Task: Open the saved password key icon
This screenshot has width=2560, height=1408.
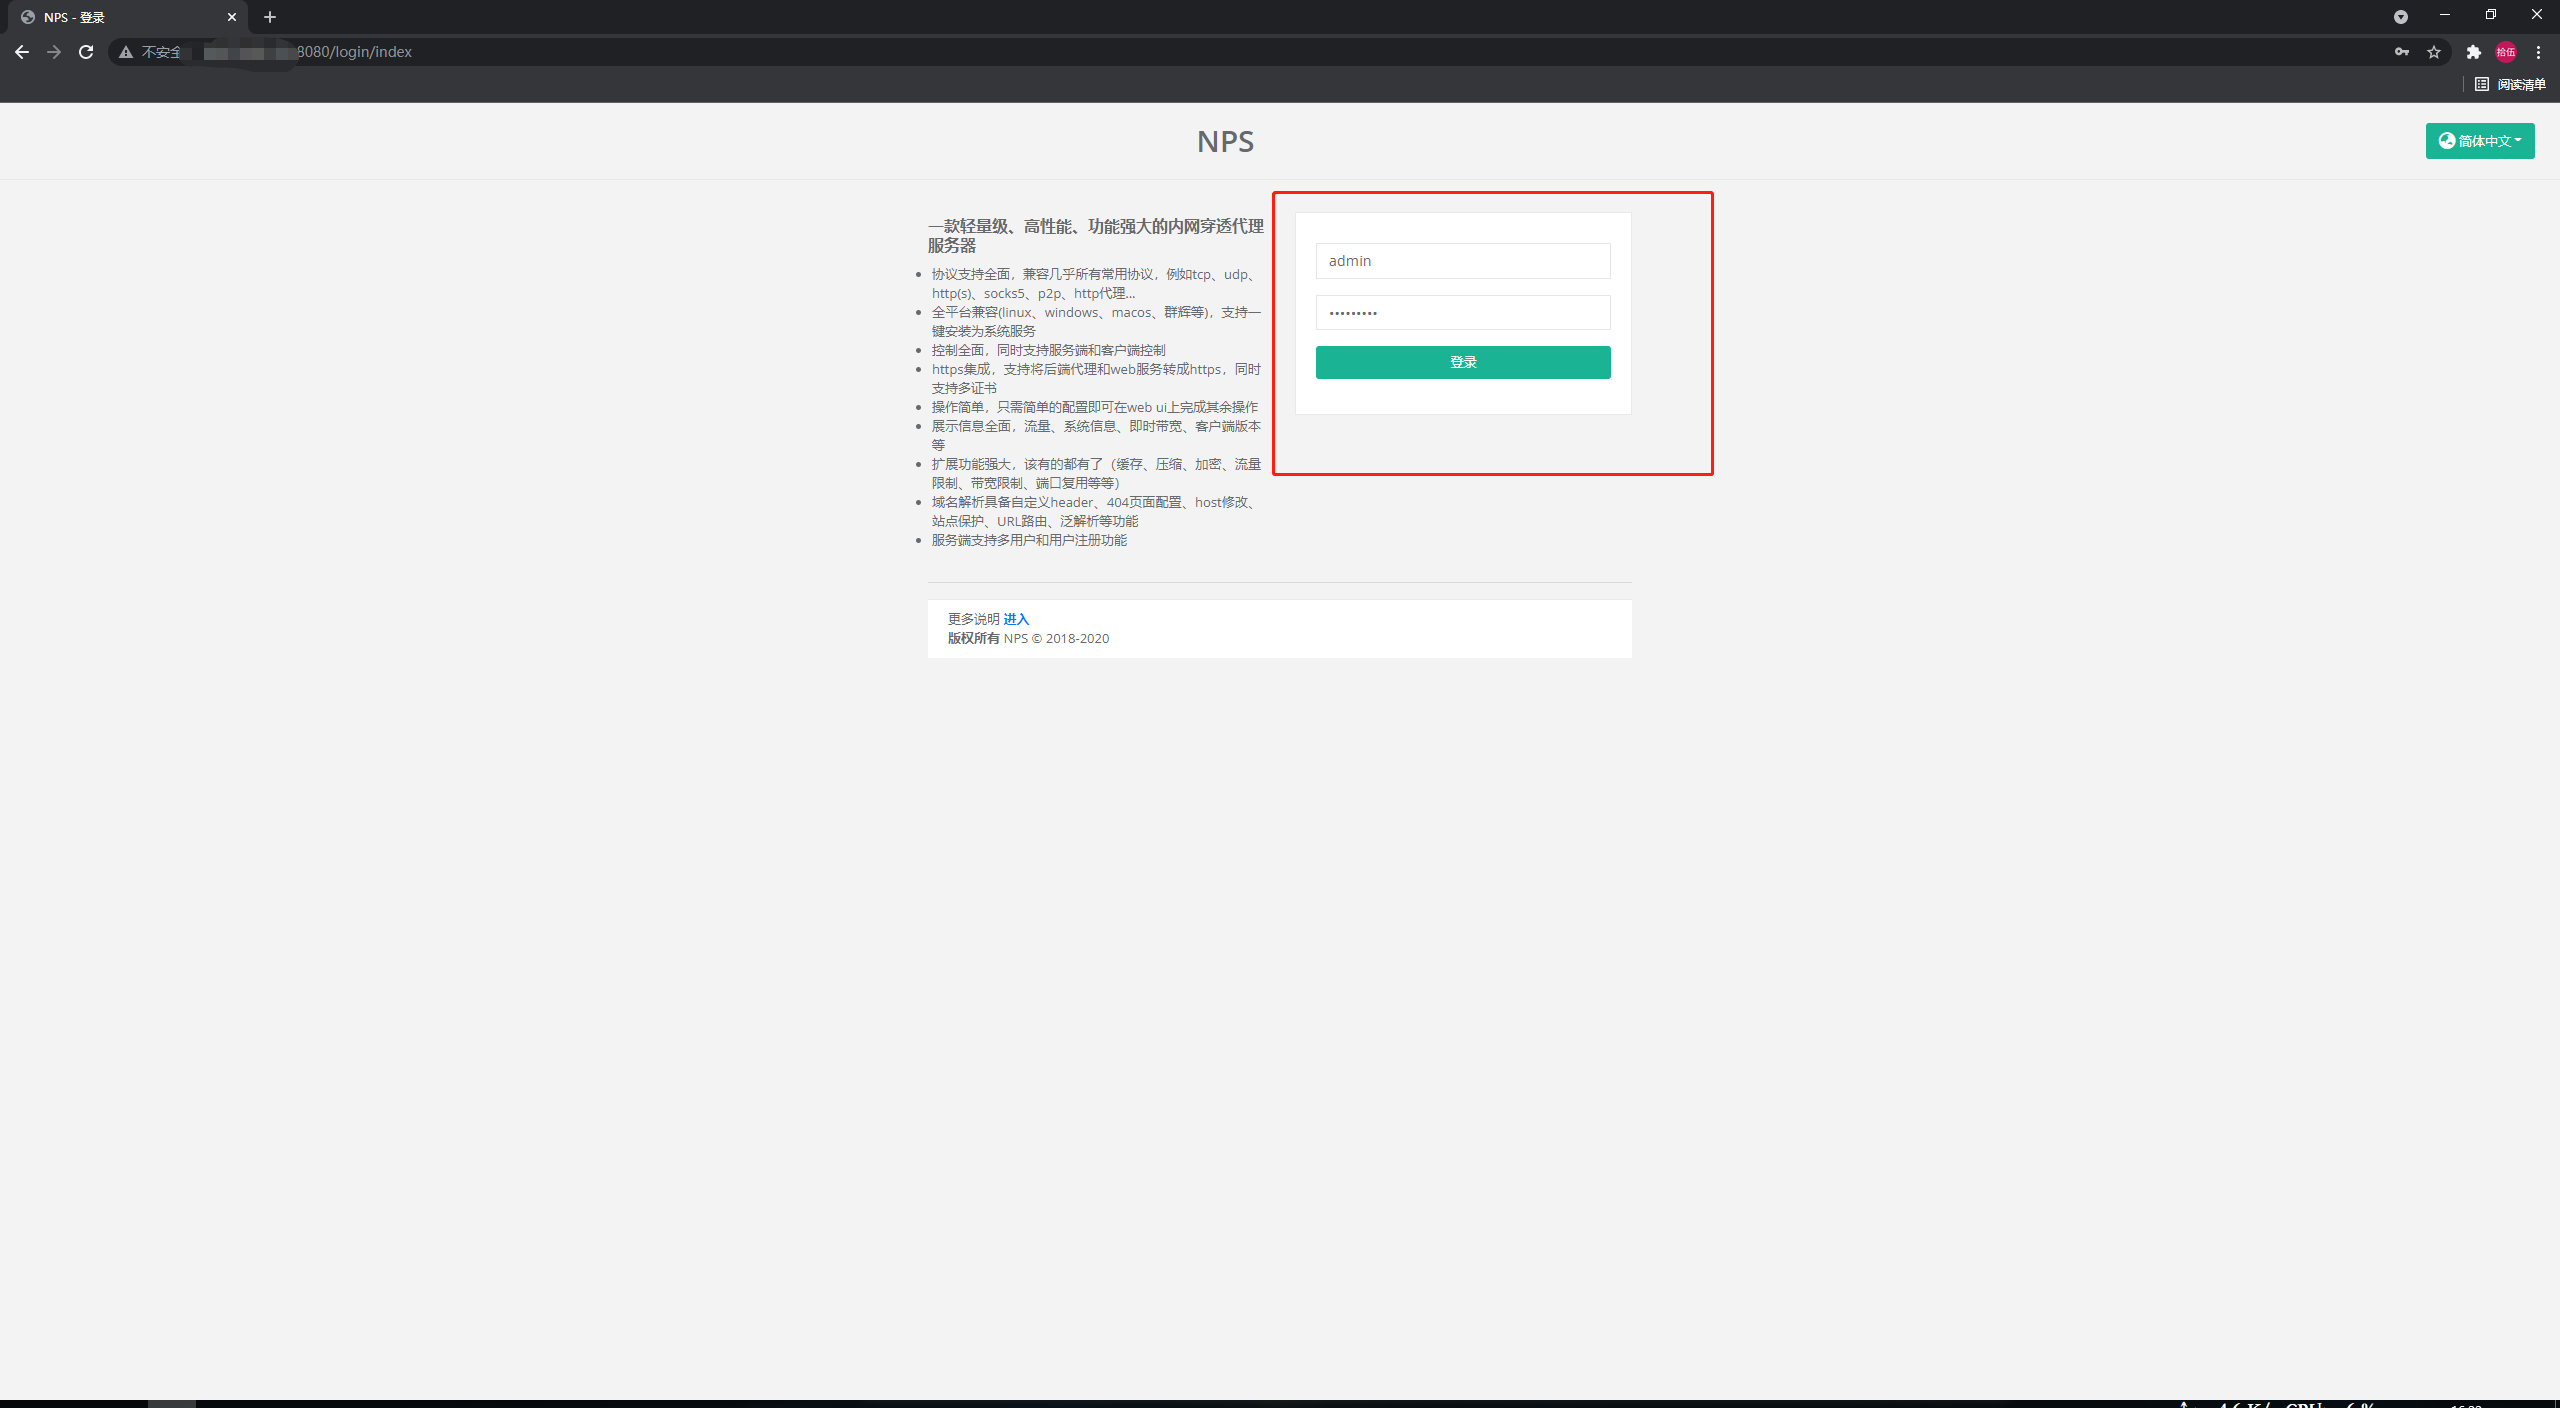Action: click(2402, 52)
